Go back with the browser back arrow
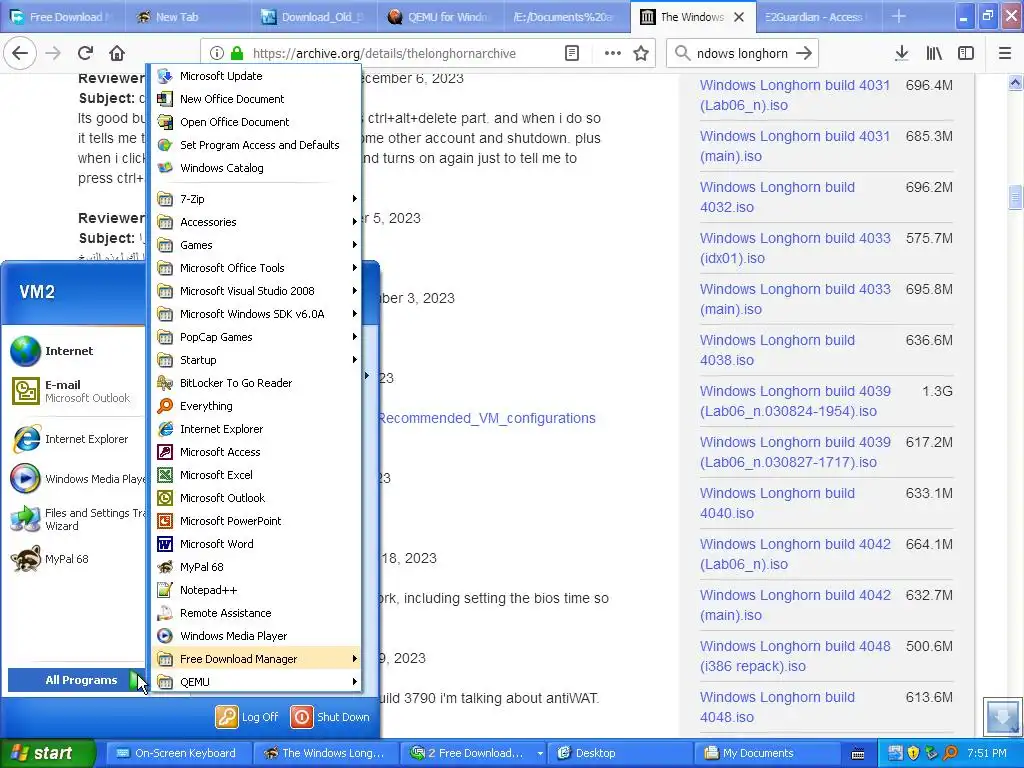 click(20, 53)
